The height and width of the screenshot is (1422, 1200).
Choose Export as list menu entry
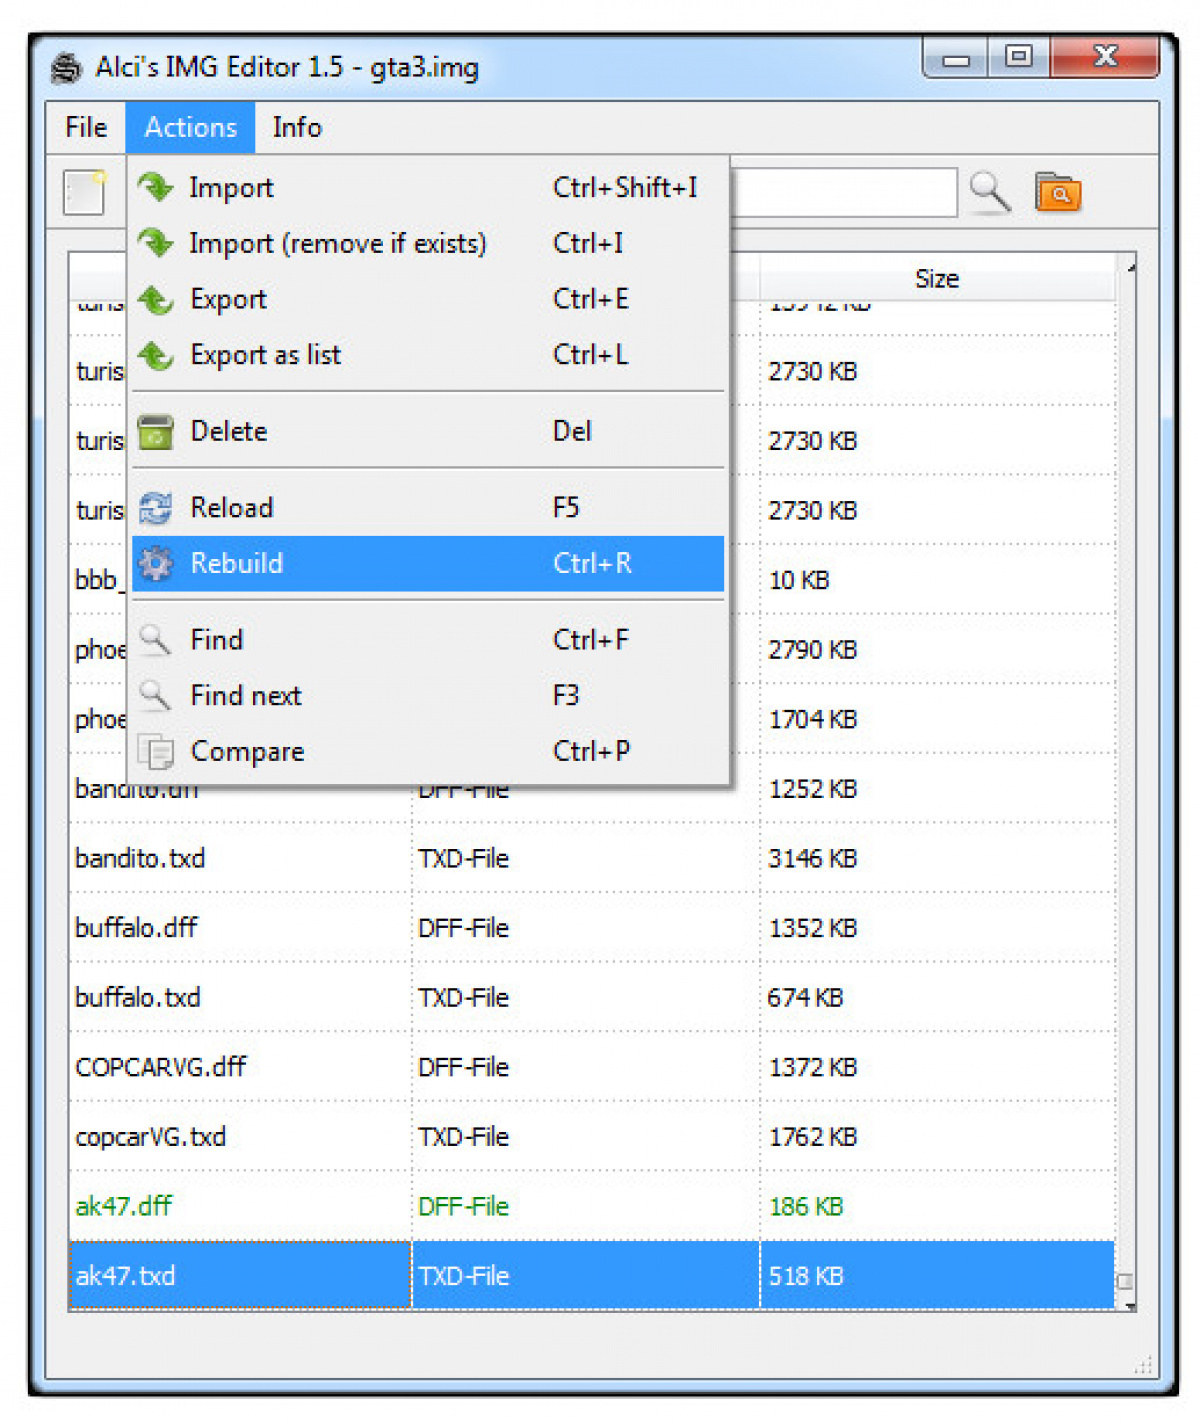(x=428, y=355)
